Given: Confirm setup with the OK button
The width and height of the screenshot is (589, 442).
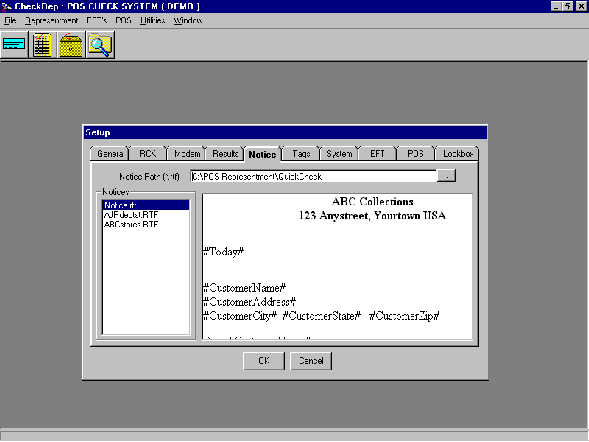Looking at the screenshot, I should [x=264, y=361].
